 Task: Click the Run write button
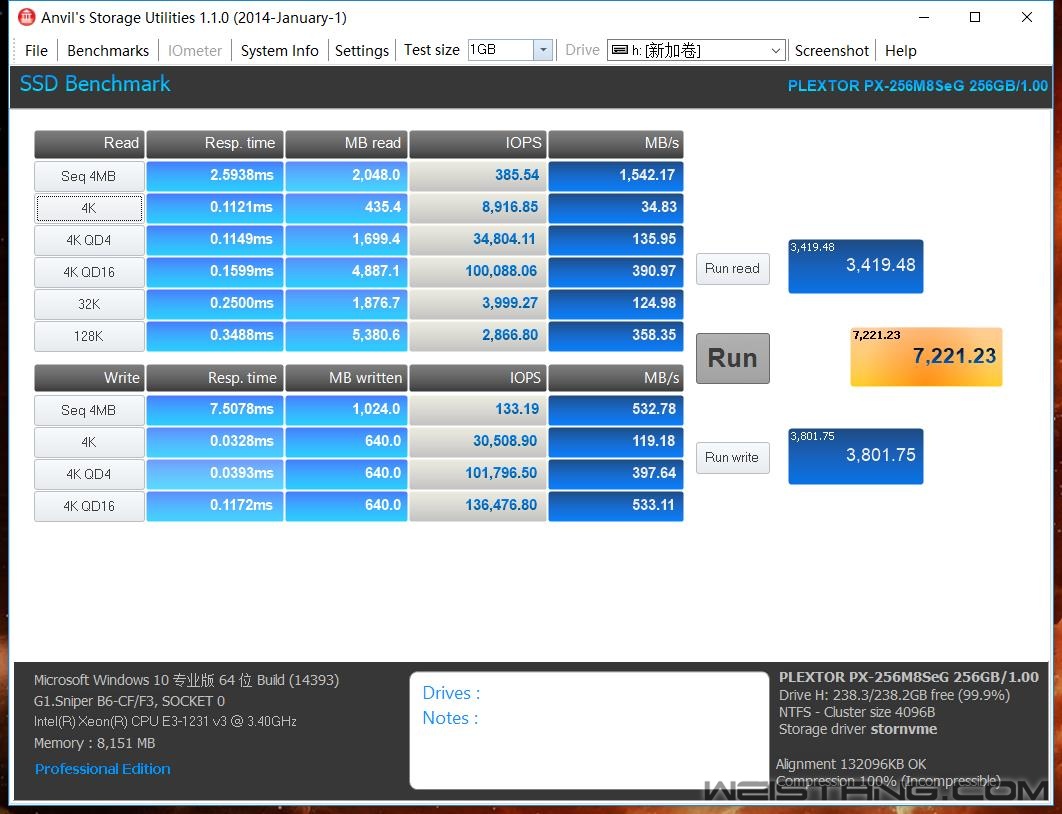coord(732,458)
